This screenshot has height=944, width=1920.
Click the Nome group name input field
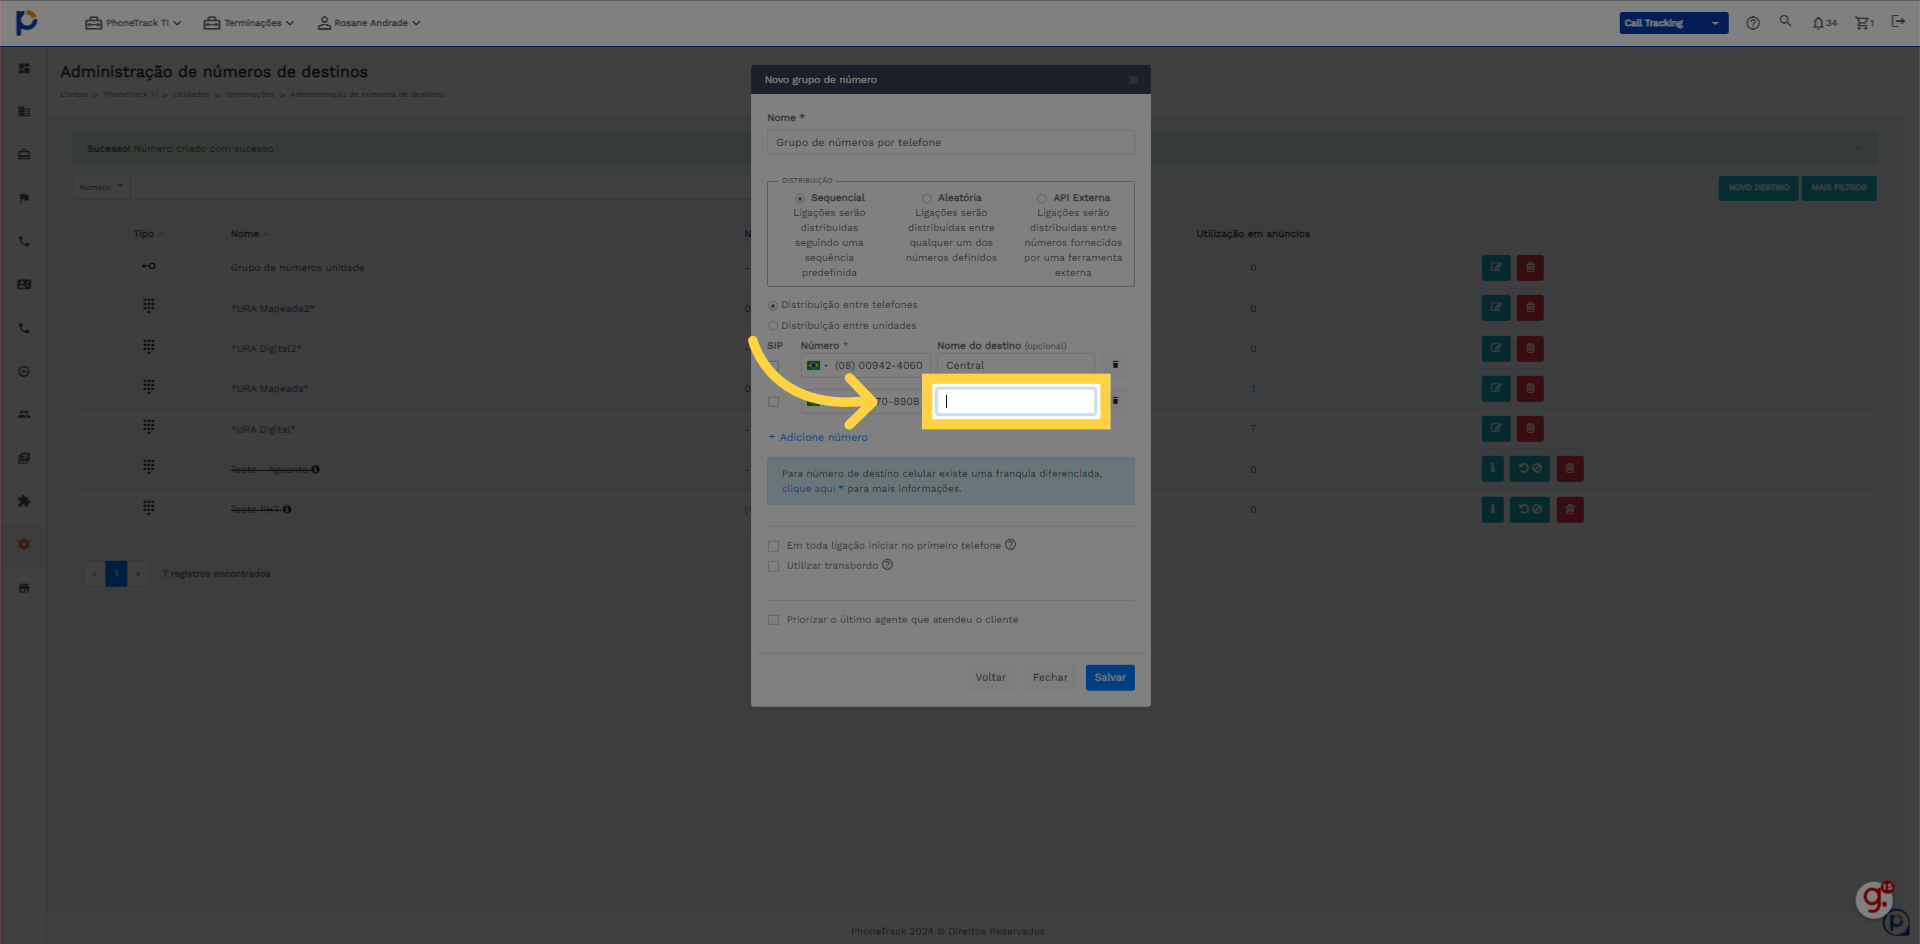click(x=950, y=143)
